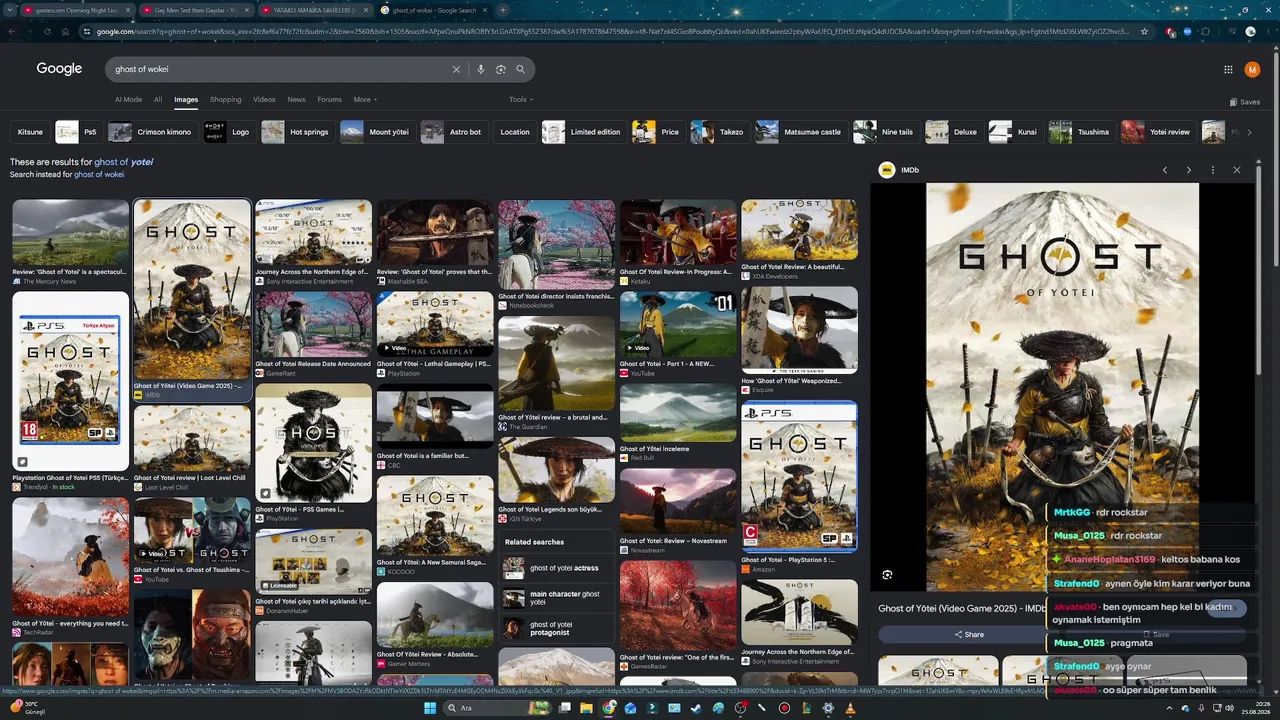Open the Google apps grid

tap(1228, 69)
